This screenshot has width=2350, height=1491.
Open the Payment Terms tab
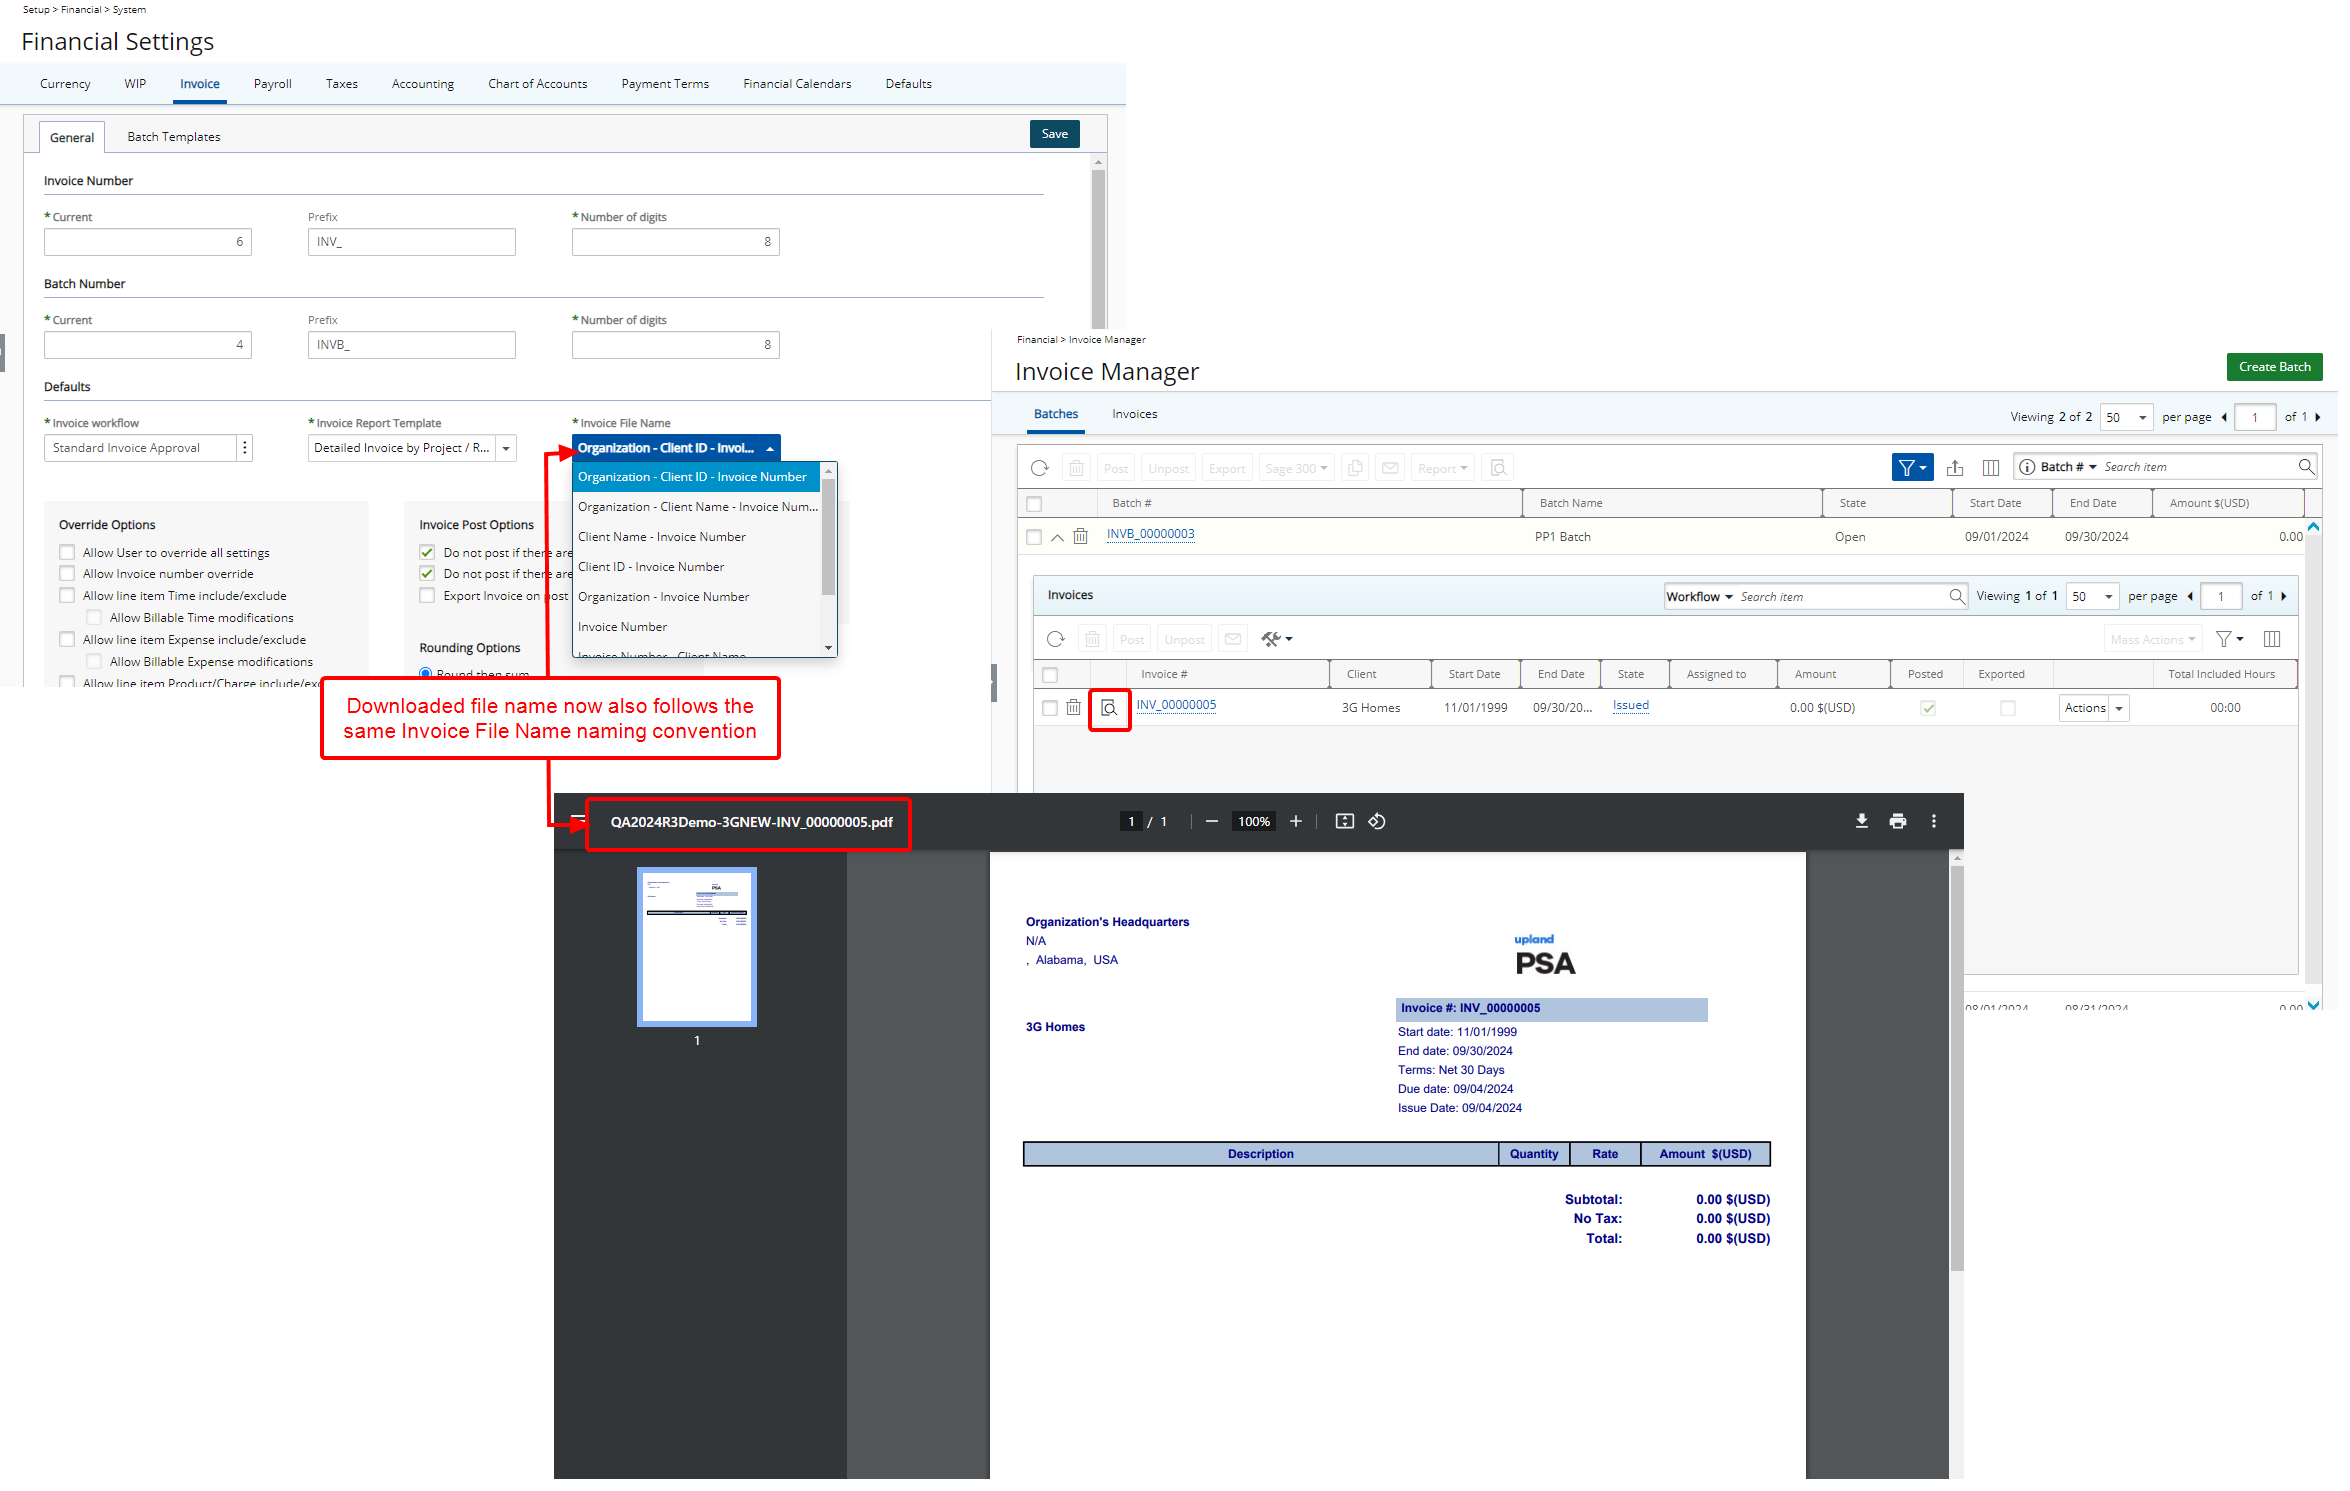click(664, 84)
